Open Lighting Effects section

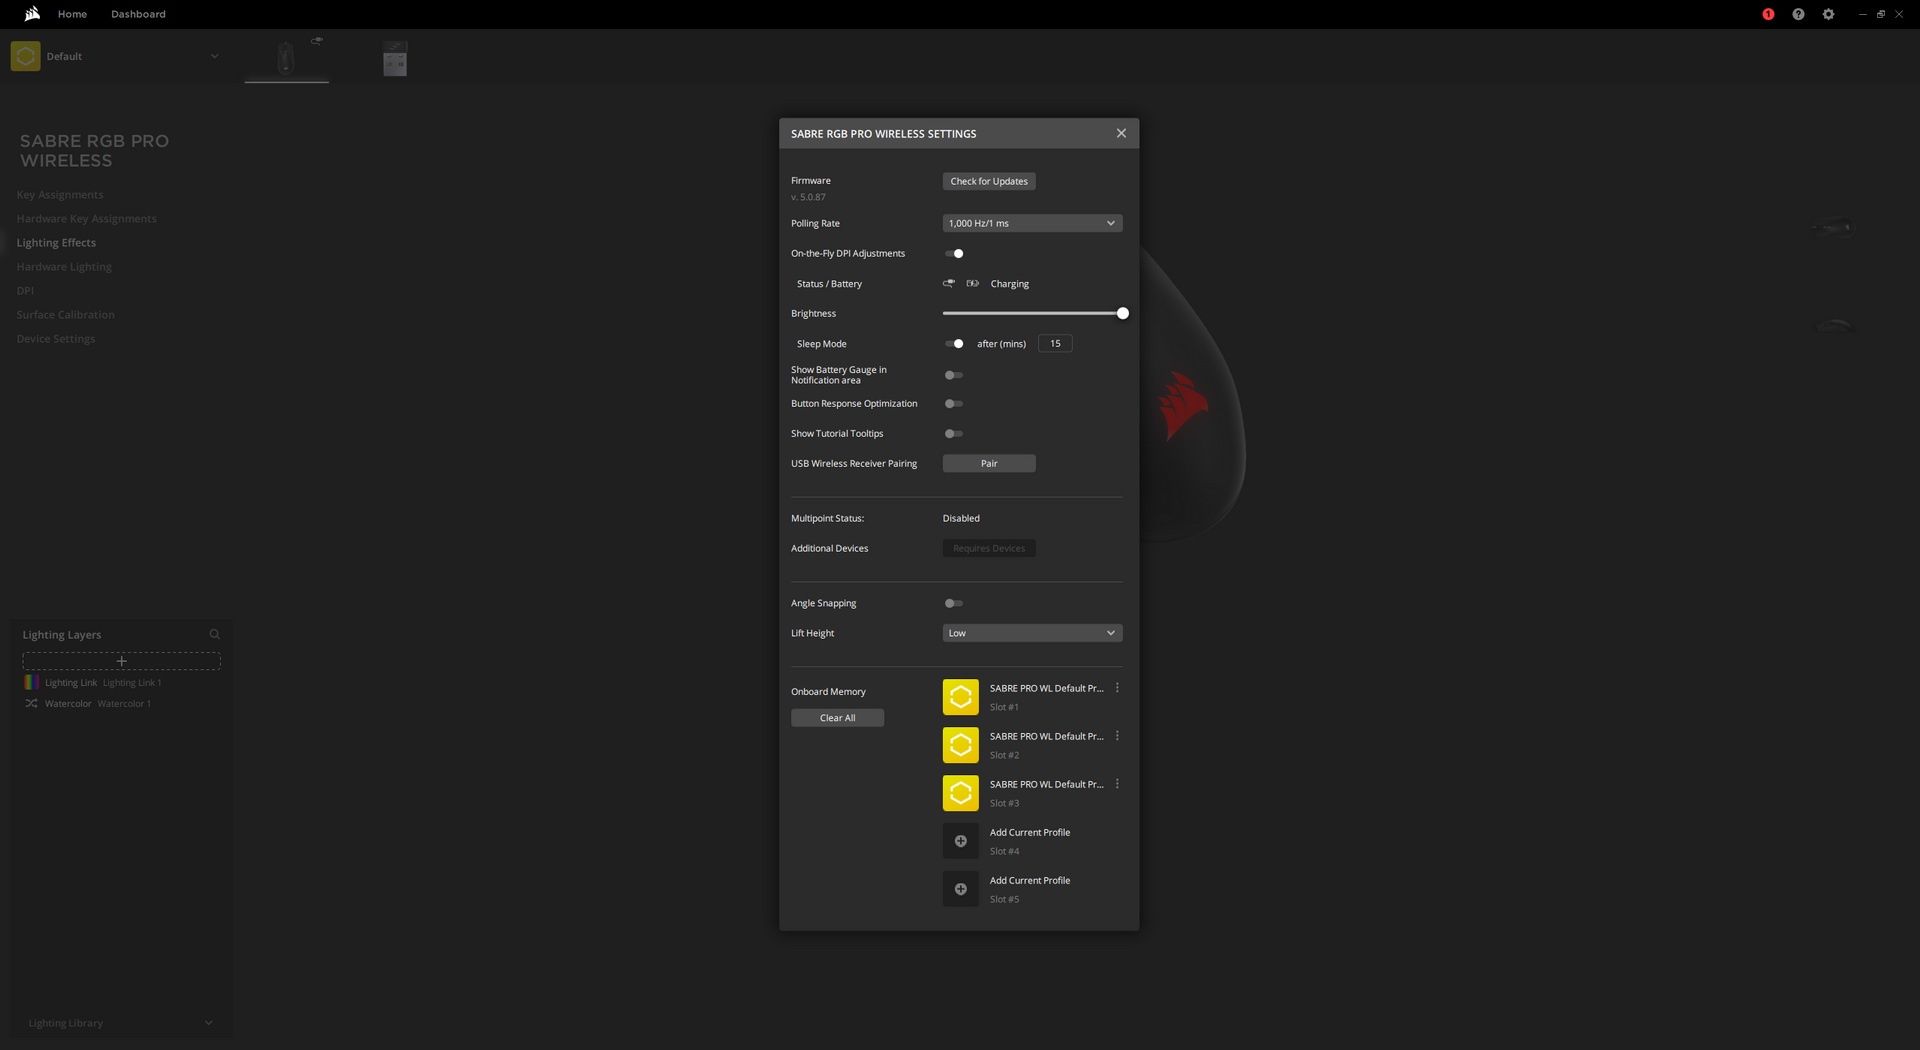tap(56, 242)
